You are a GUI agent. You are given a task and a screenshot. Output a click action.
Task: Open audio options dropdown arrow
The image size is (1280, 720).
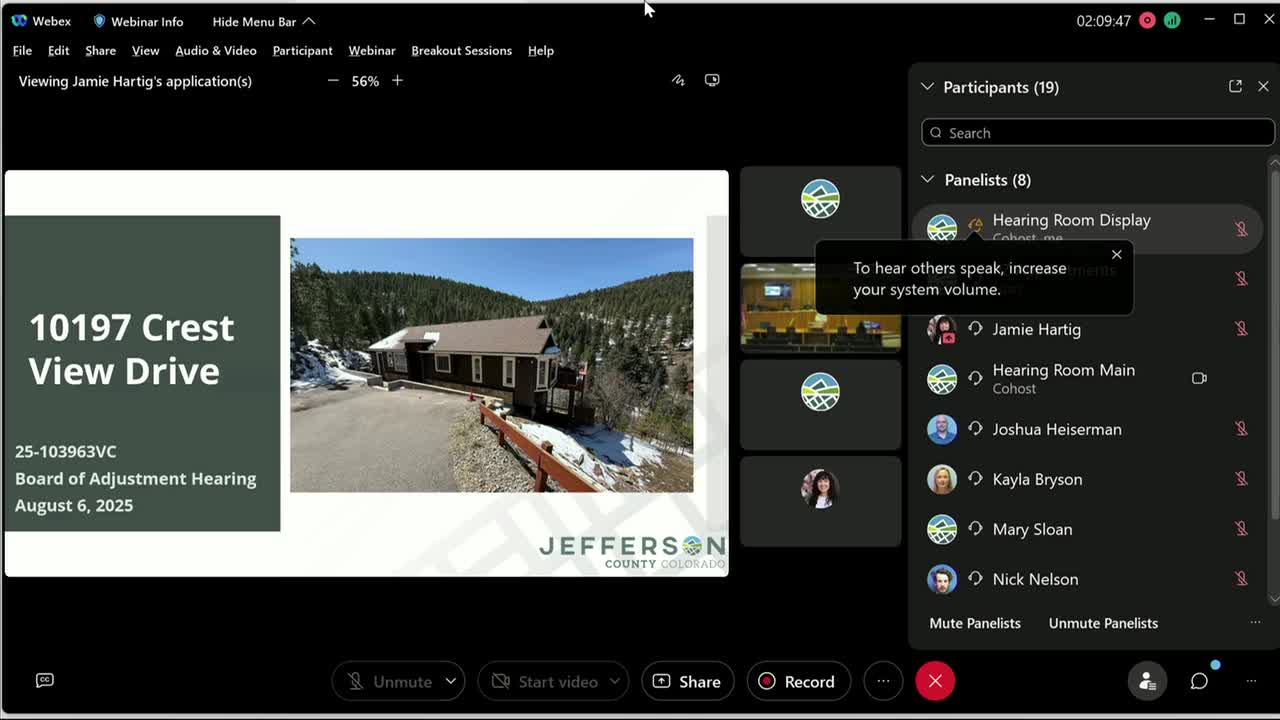click(x=451, y=681)
